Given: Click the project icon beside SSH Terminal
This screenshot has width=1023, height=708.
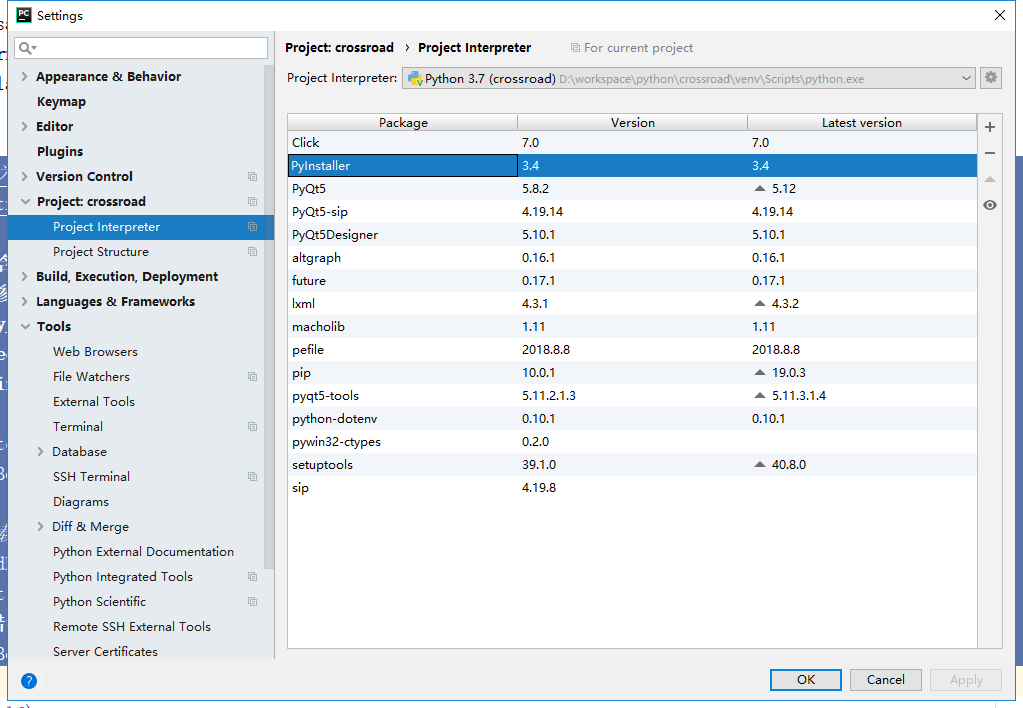Looking at the screenshot, I should 252,477.
